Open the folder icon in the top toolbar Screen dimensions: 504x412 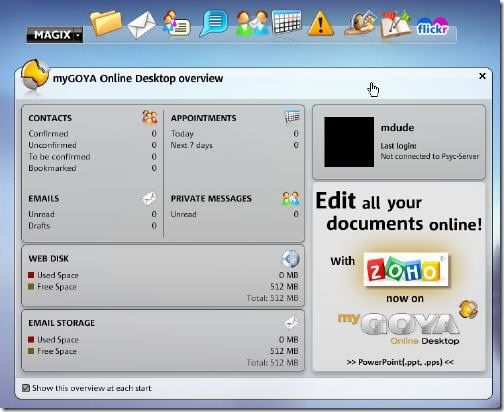pos(106,23)
